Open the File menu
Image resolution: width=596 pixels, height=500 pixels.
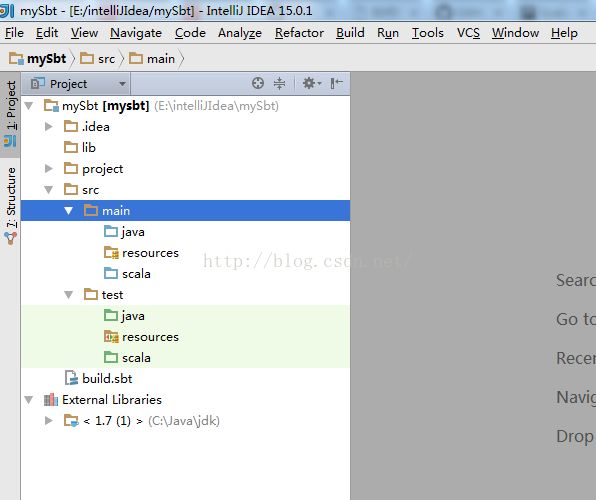point(14,33)
